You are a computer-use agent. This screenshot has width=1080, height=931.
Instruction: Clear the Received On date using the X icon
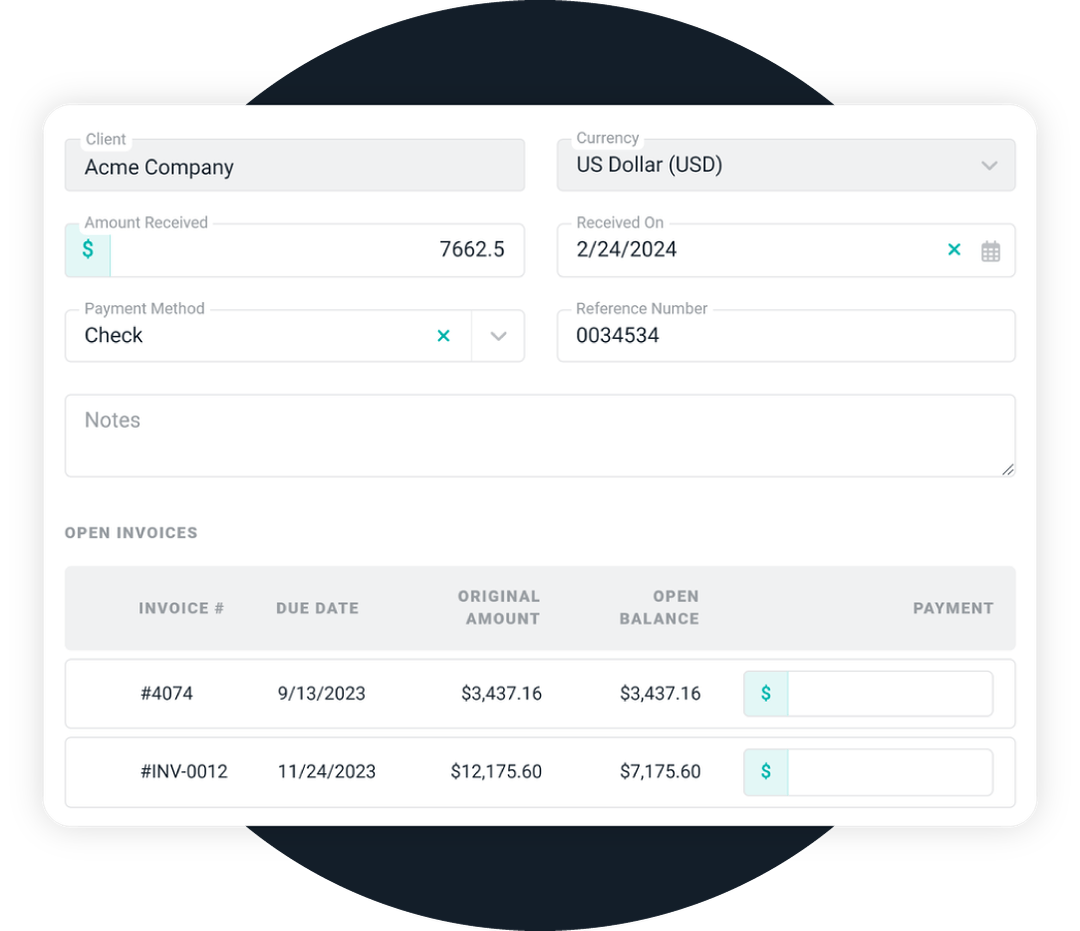click(x=954, y=250)
